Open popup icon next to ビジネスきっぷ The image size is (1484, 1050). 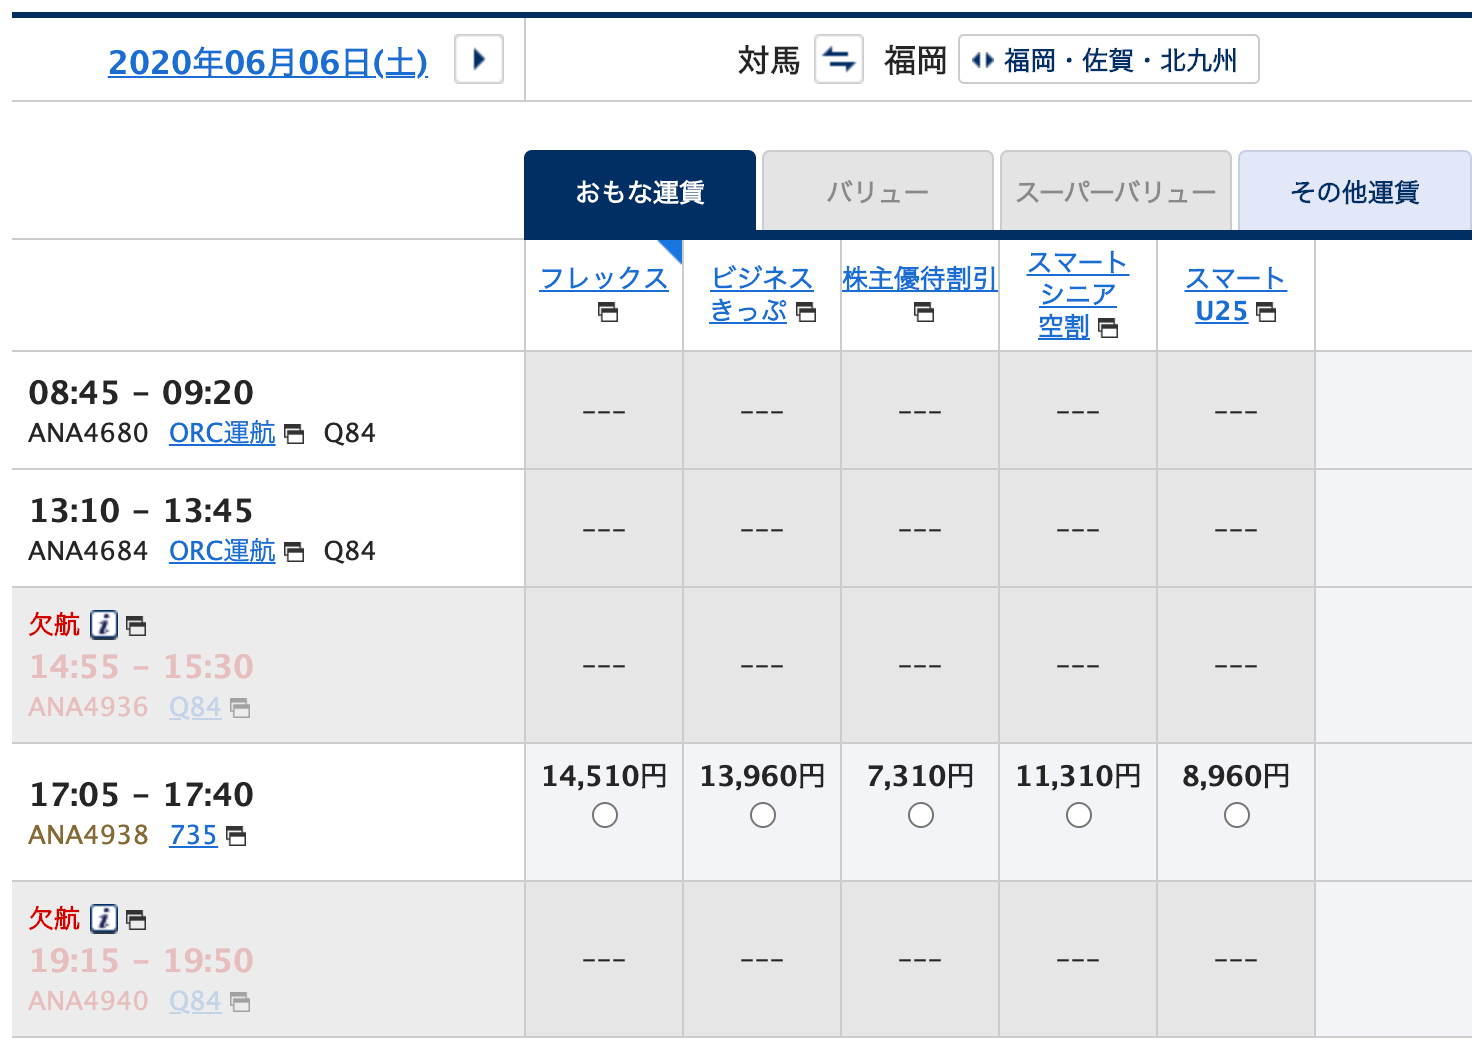(x=806, y=313)
